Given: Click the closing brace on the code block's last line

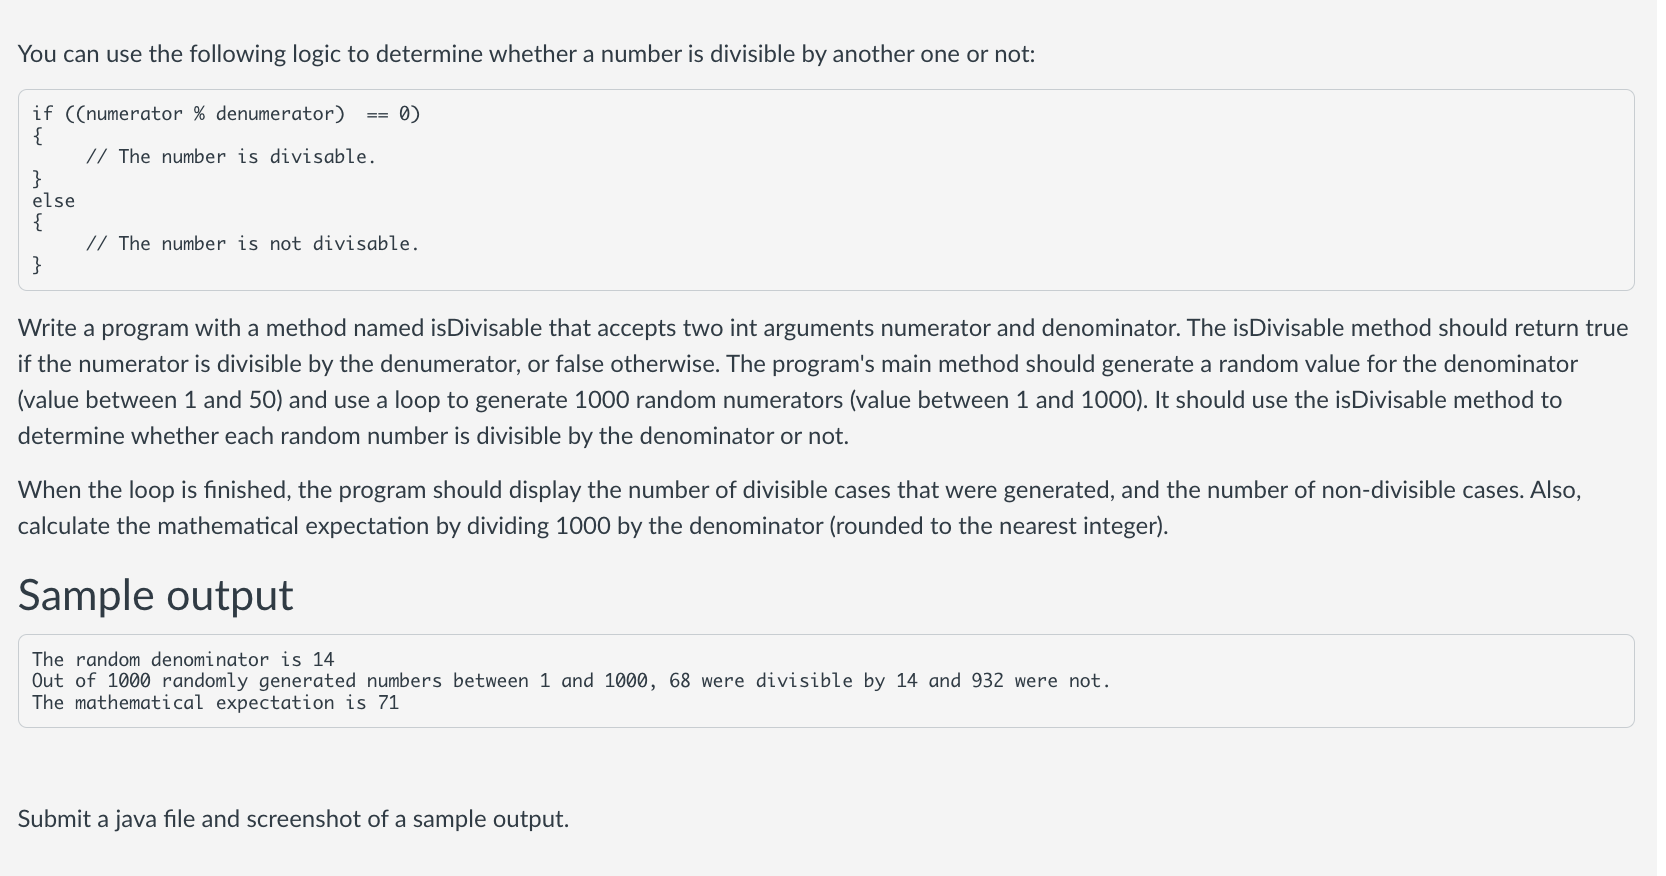Looking at the screenshot, I should coord(37,265).
